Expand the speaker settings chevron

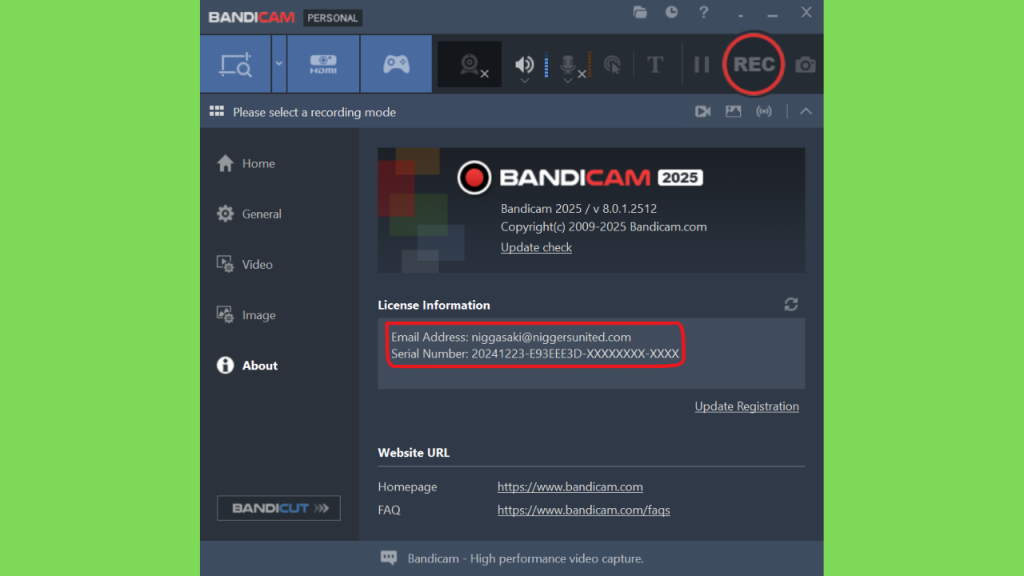pyautogui.click(x=524, y=81)
